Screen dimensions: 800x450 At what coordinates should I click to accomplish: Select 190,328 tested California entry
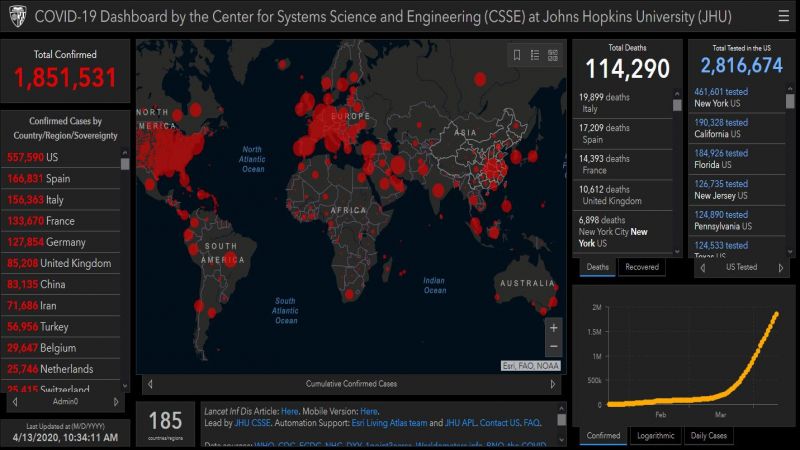pyautogui.click(x=737, y=128)
